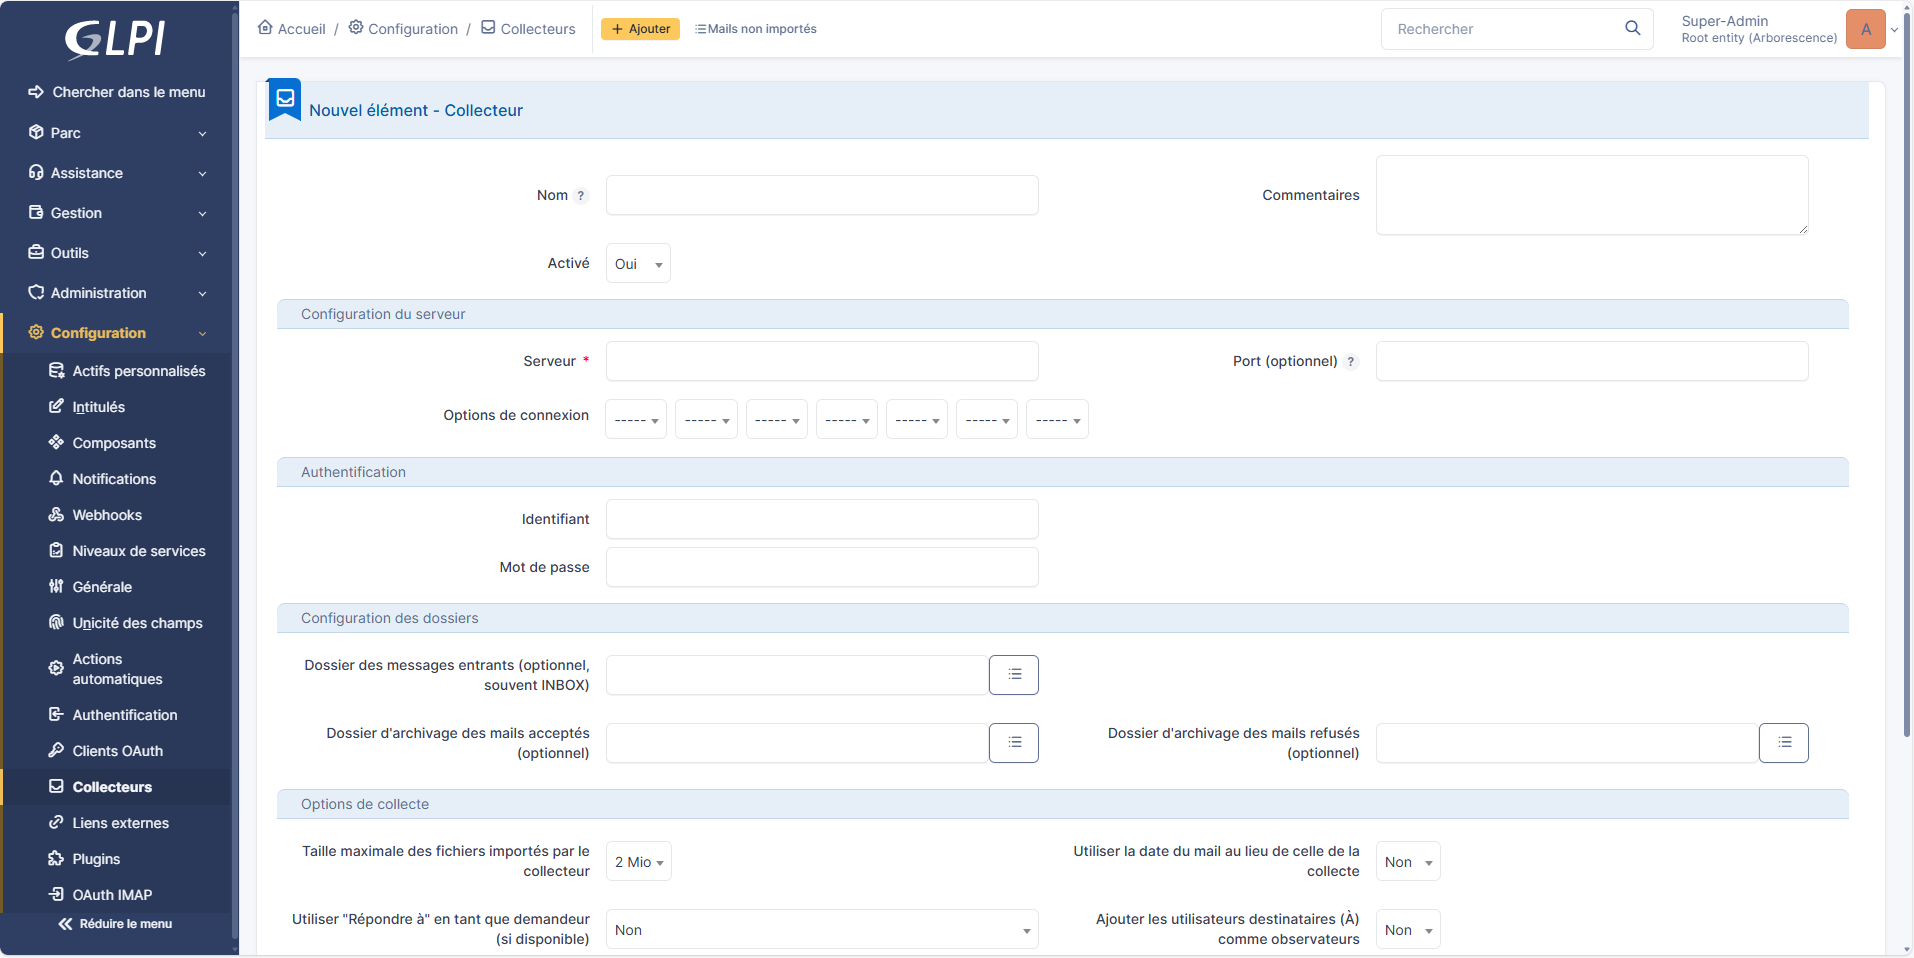Open the first Options de connexion dropdown
The image size is (1914, 958).
[x=635, y=418]
